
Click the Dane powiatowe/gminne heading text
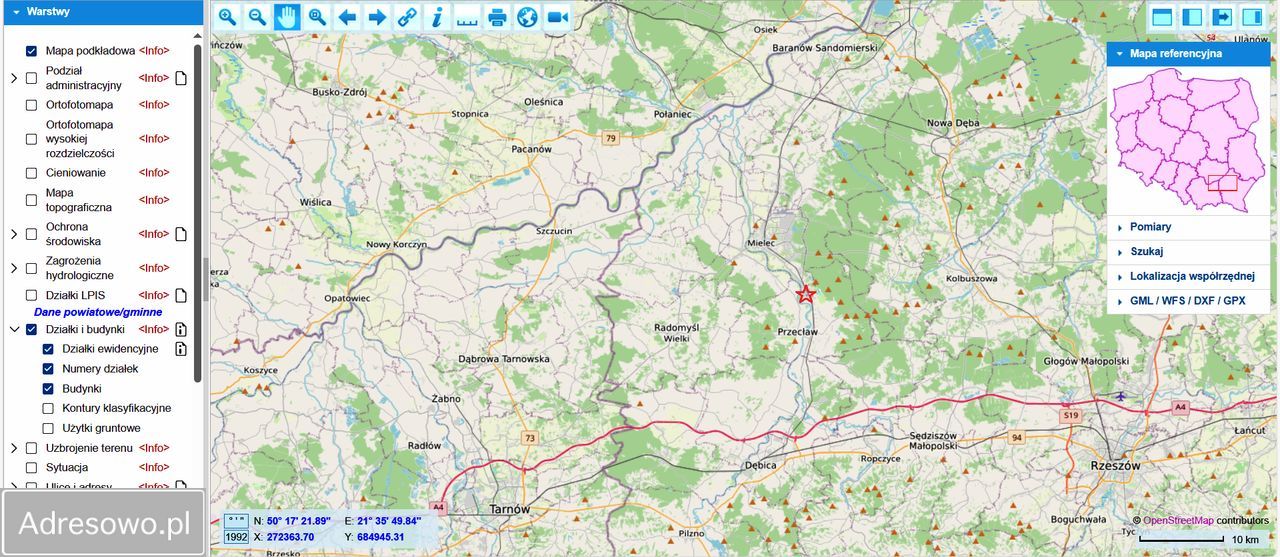tap(98, 312)
